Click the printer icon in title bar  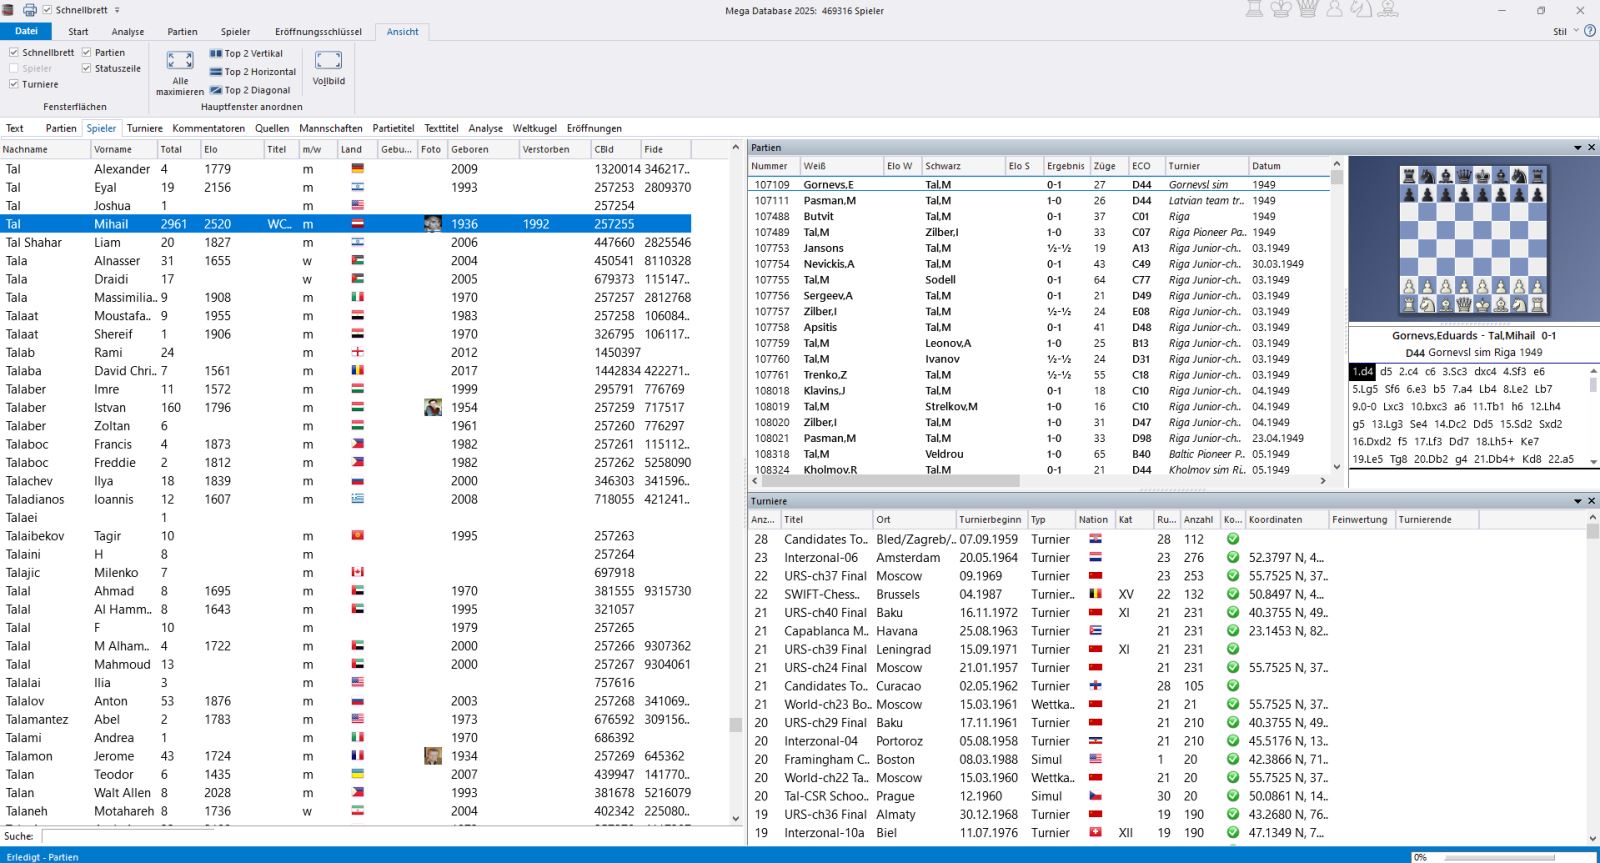[x=30, y=10]
